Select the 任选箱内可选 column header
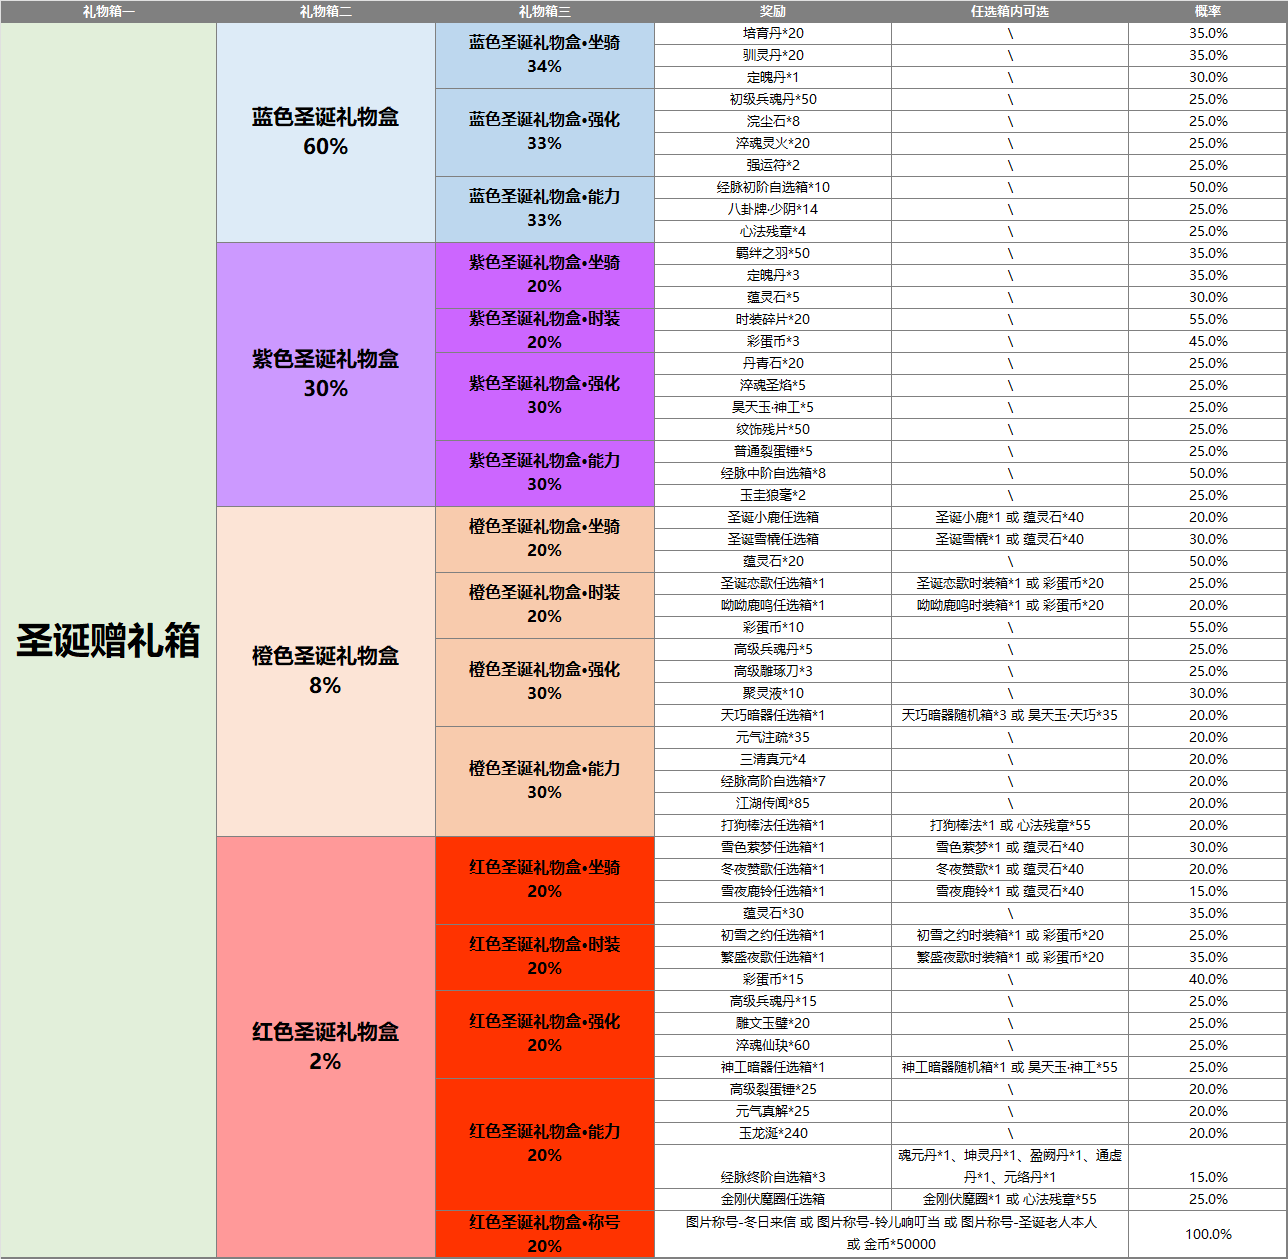Screen dimensions: 1288x1259 1009,11
